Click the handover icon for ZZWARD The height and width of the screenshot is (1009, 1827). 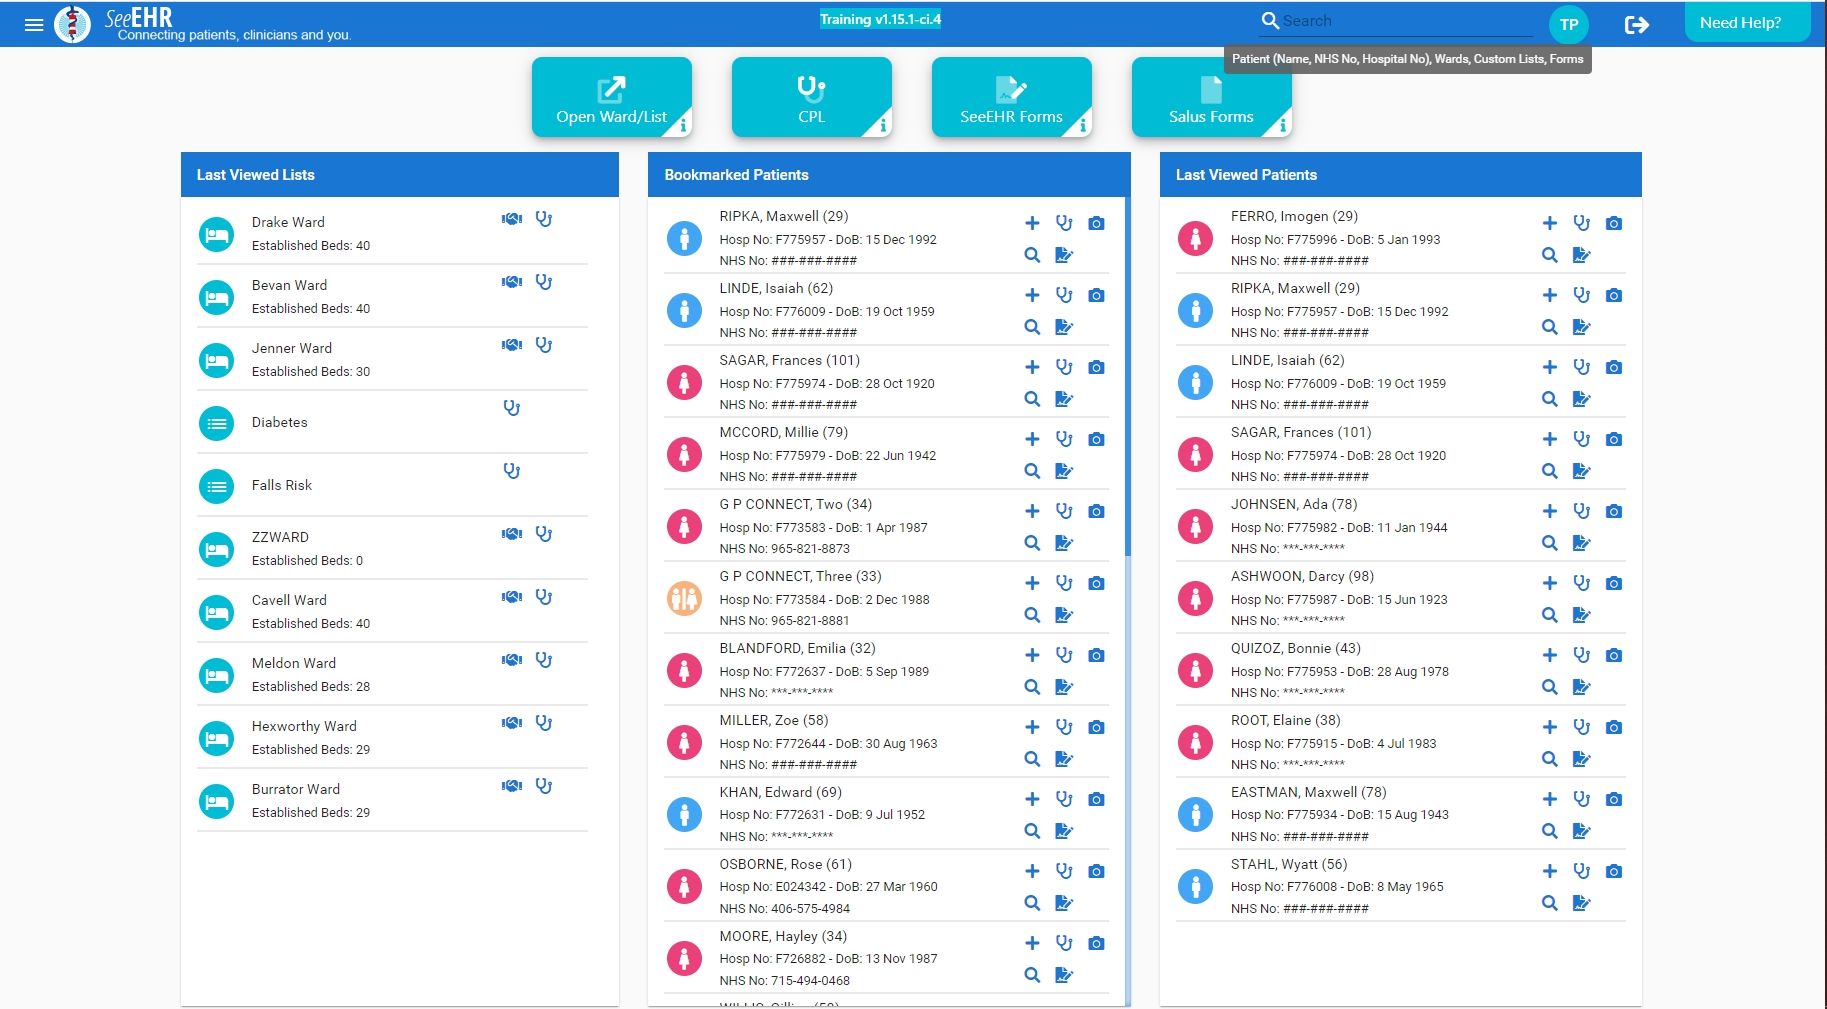pyautogui.click(x=512, y=534)
